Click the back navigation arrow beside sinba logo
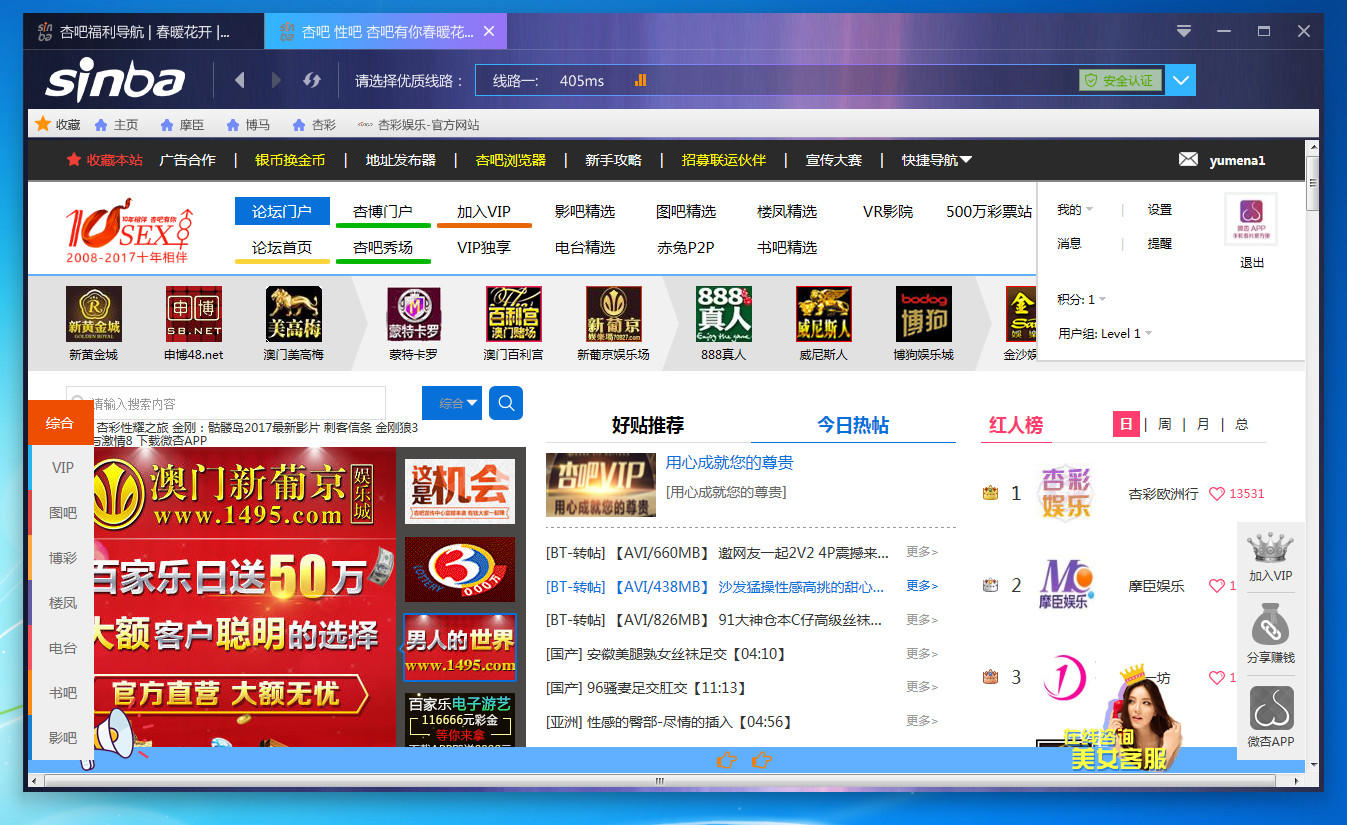The width and height of the screenshot is (1347, 825). (240, 80)
